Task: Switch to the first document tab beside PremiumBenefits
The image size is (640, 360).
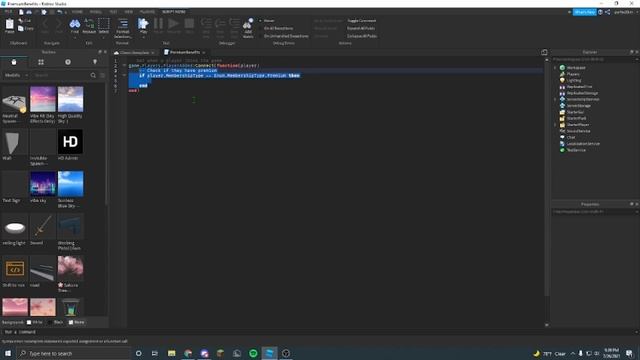Action: click(134, 53)
